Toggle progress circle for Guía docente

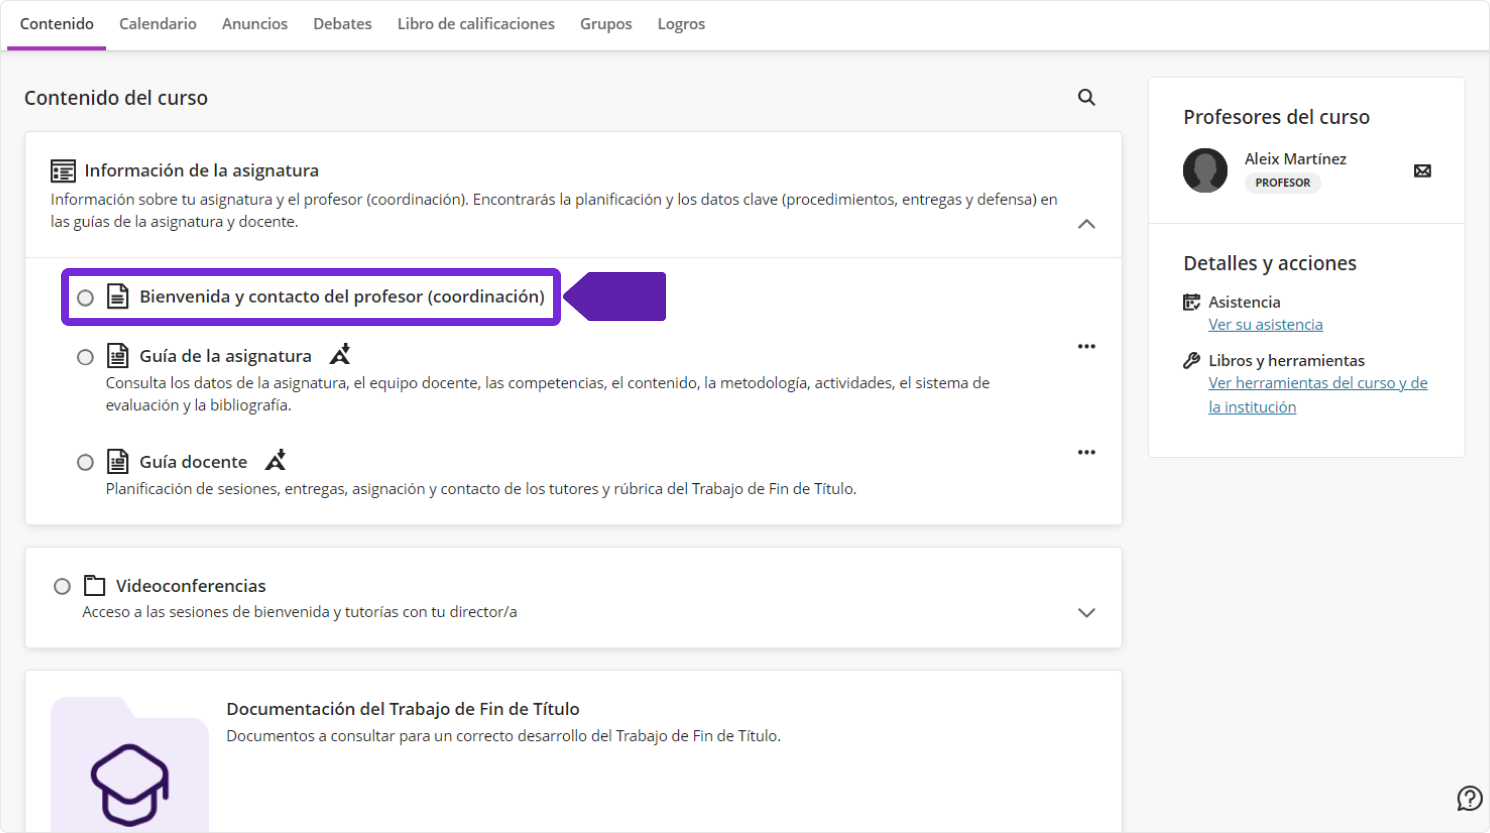[86, 462]
